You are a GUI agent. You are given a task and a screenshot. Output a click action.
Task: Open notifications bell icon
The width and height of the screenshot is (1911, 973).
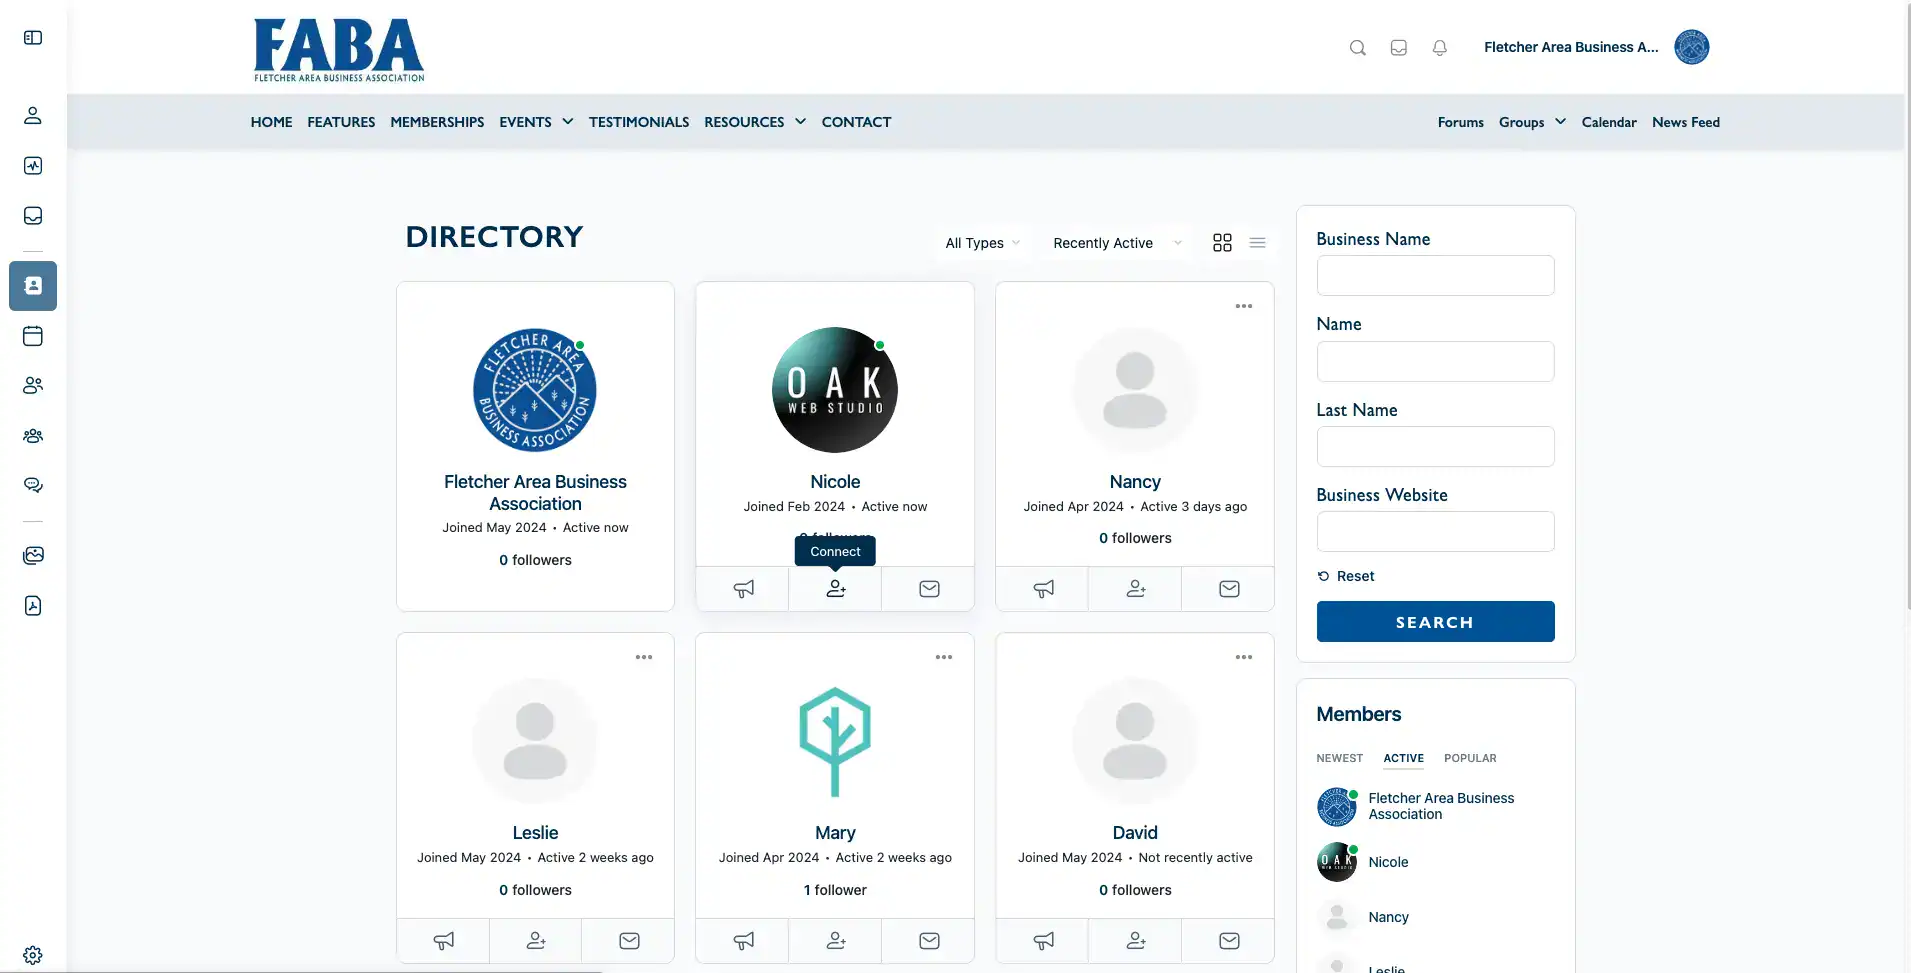pos(1439,47)
